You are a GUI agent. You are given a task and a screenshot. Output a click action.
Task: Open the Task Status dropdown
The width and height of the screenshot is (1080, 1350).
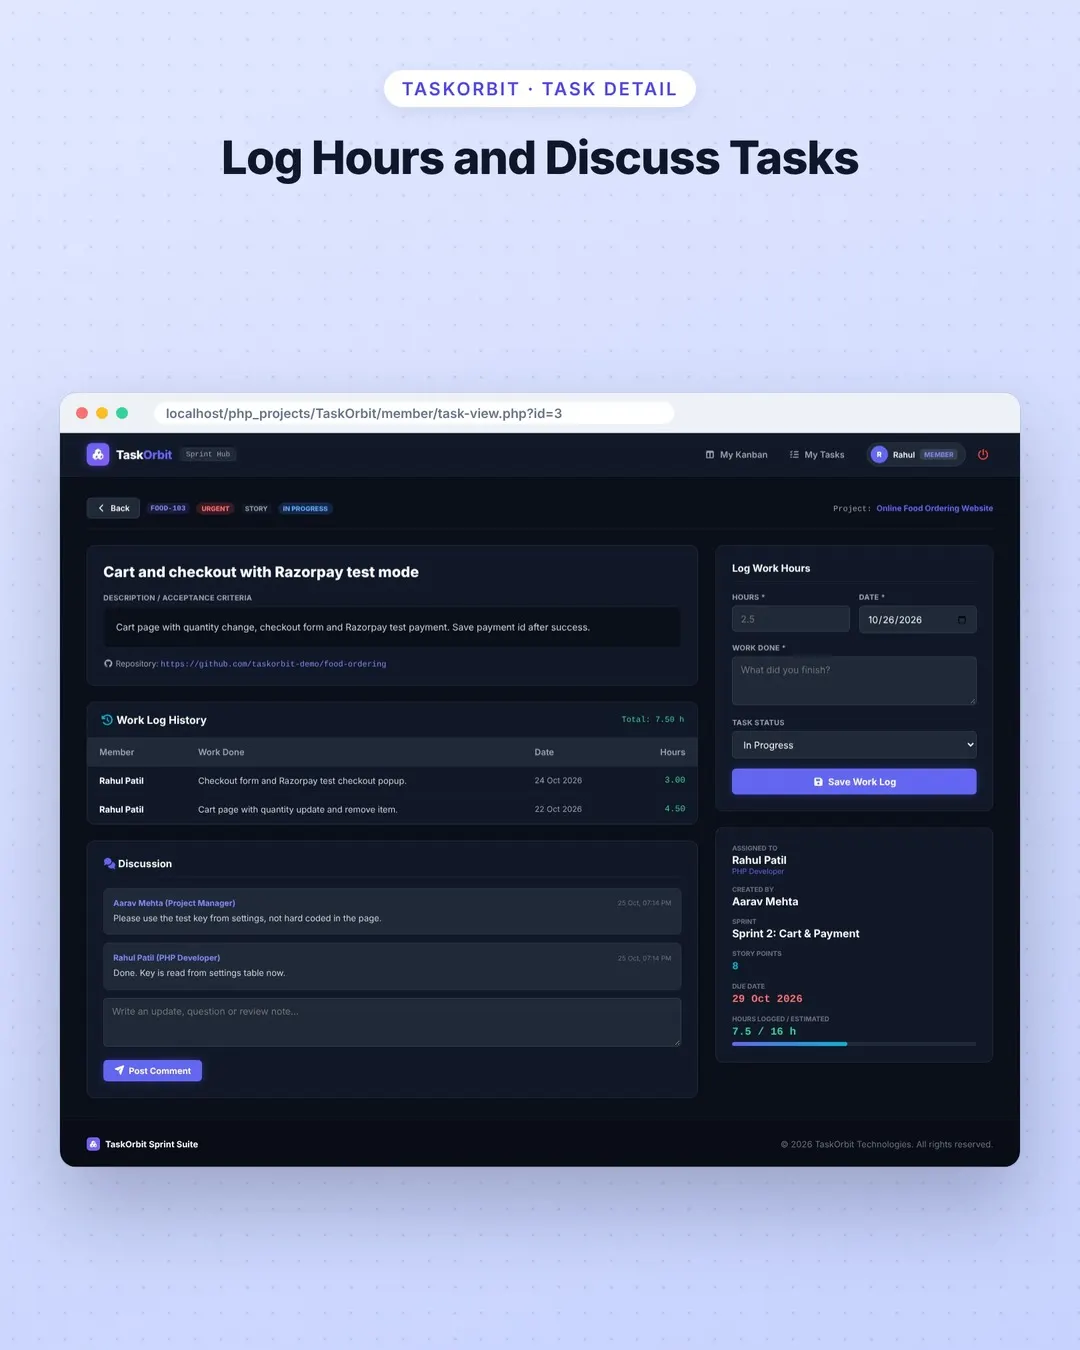point(854,745)
